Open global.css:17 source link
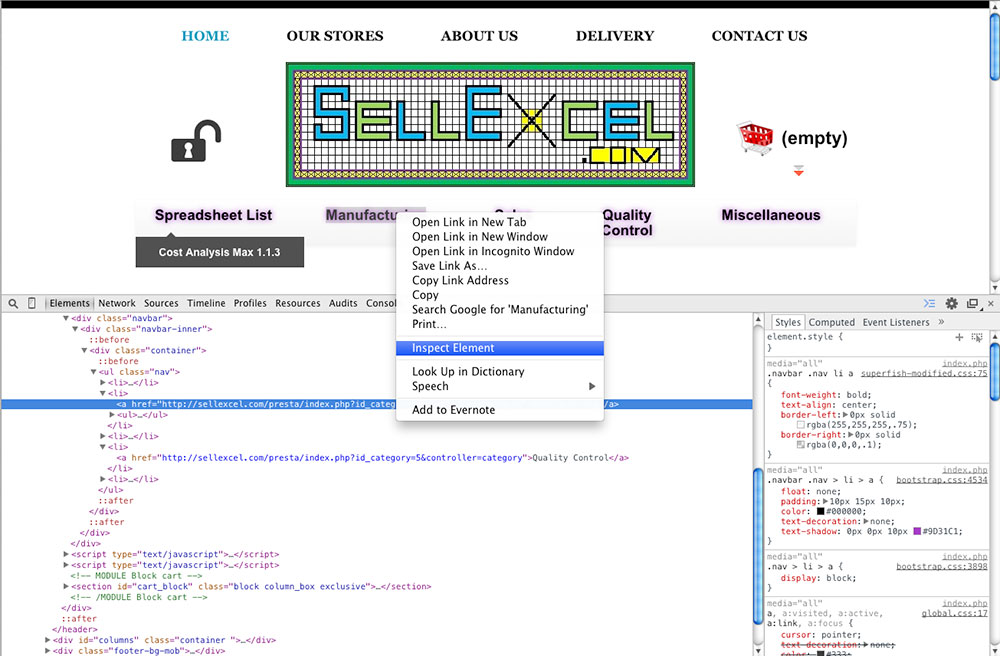This screenshot has width=1000, height=656. pos(955,613)
